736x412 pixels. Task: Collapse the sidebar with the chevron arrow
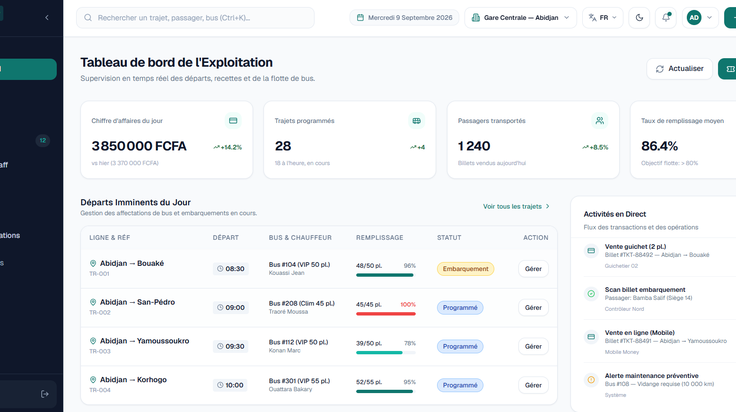(47, 18)
